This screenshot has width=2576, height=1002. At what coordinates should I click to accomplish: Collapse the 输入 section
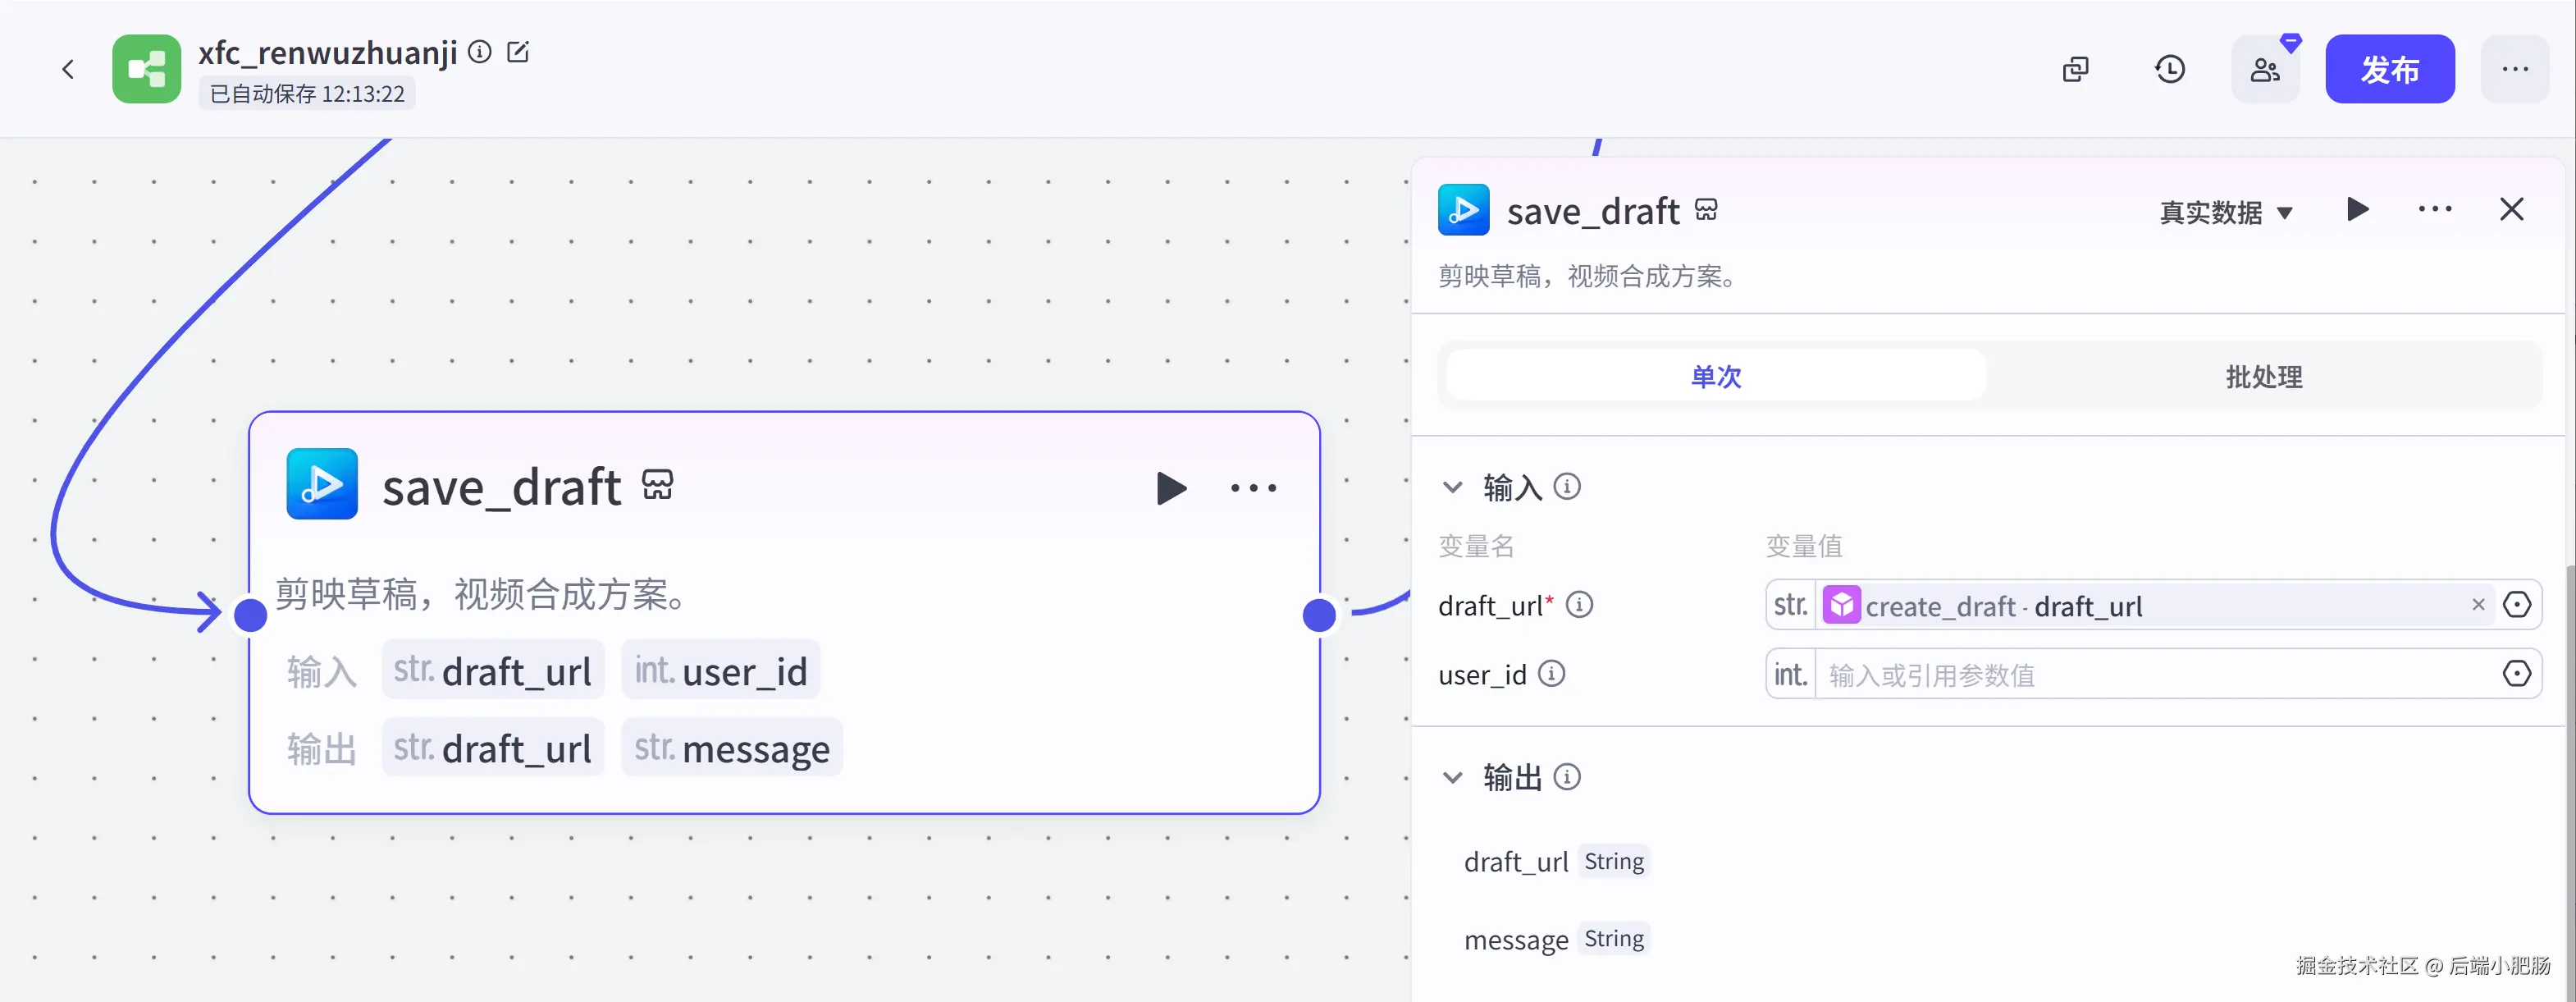pos(1452,487)
